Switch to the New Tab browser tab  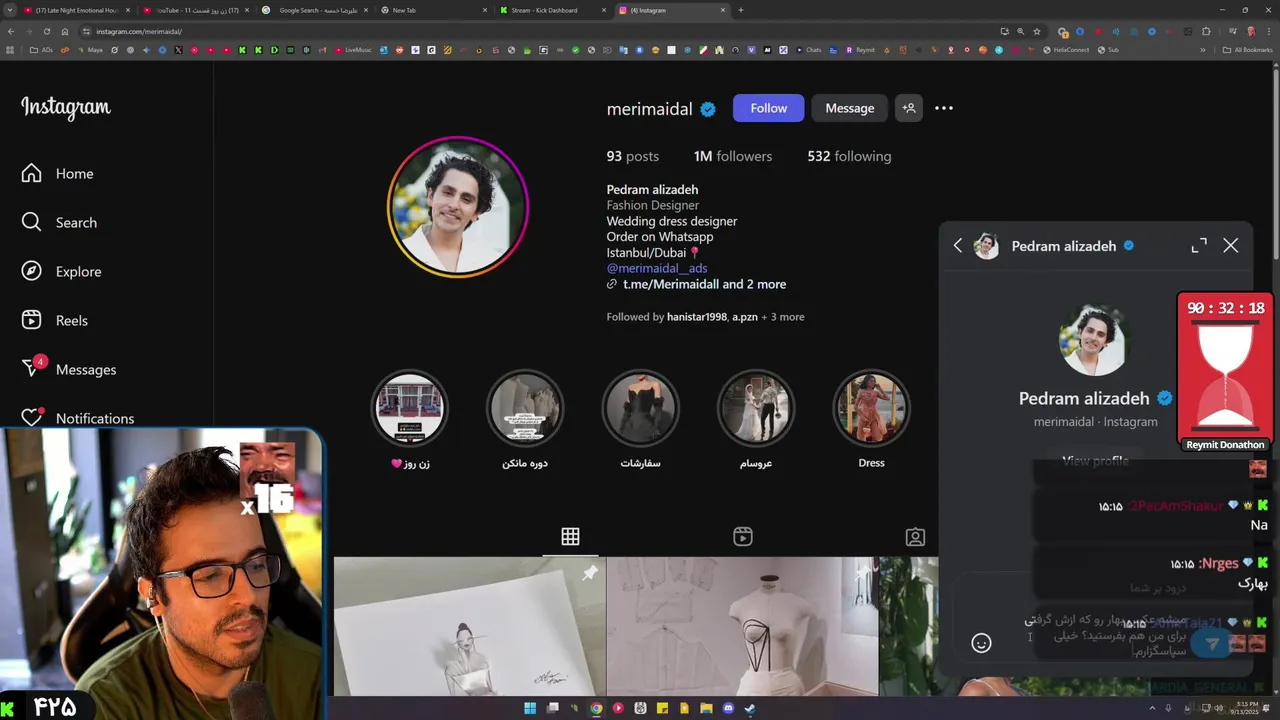pos(434,10)
